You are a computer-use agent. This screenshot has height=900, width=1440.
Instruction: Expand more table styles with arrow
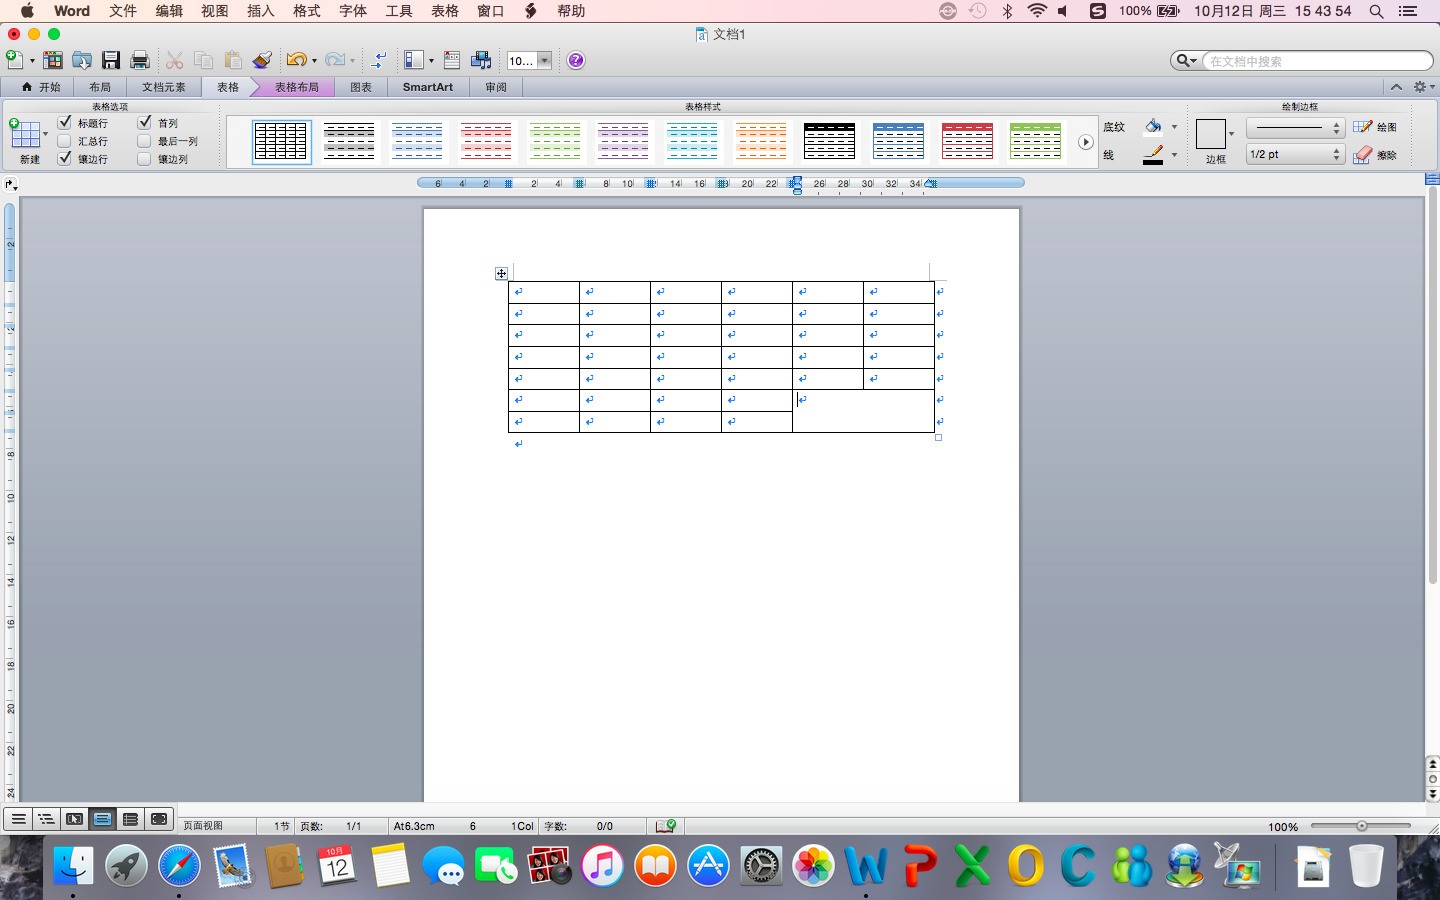tap(1085, 142)
